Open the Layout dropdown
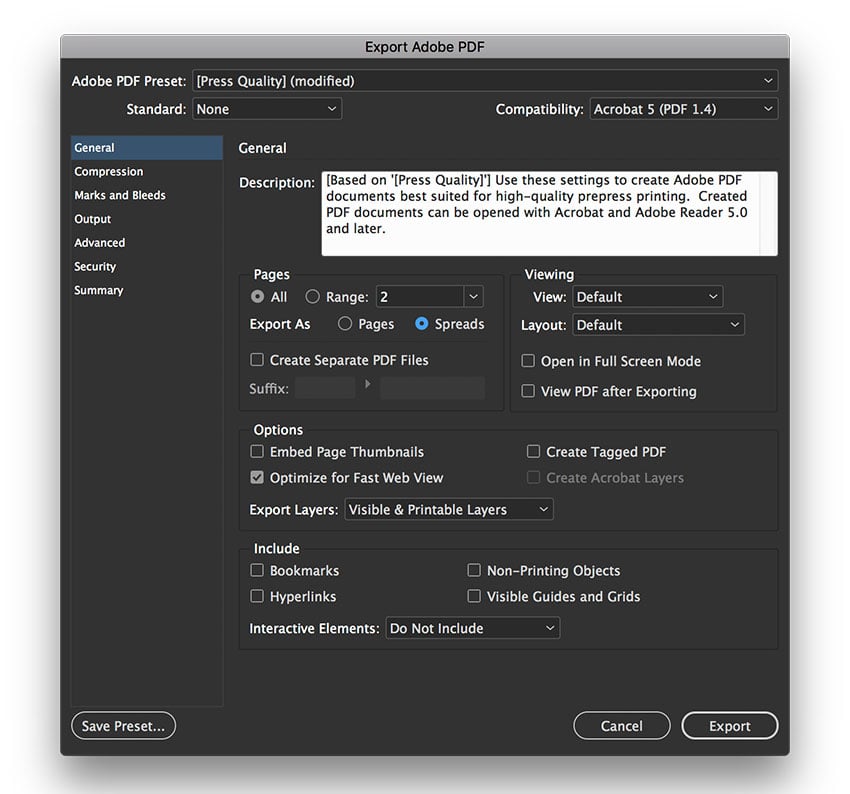Viewport: 850px width, 794px height. (x=657, y=324)
